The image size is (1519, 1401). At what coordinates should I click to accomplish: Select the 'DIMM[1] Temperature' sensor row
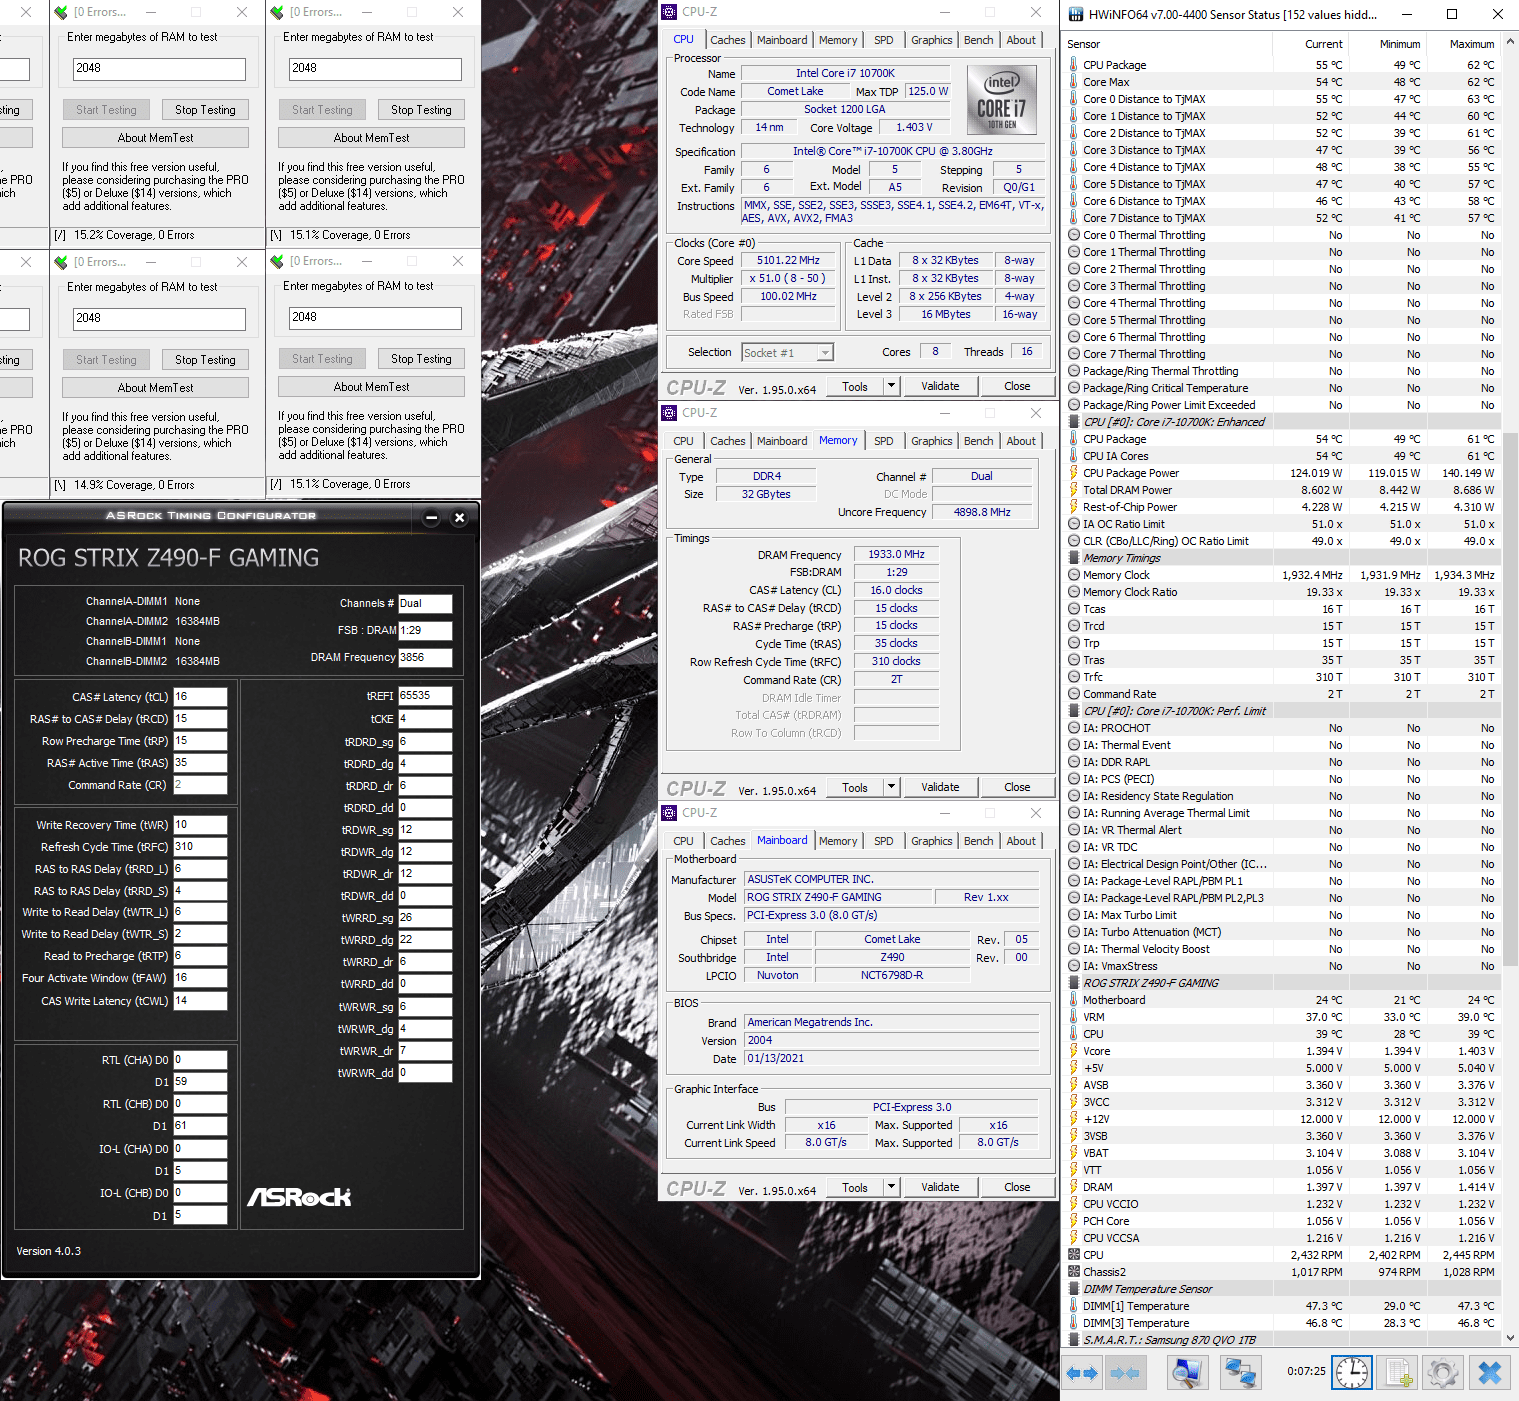point(1282,1306)
